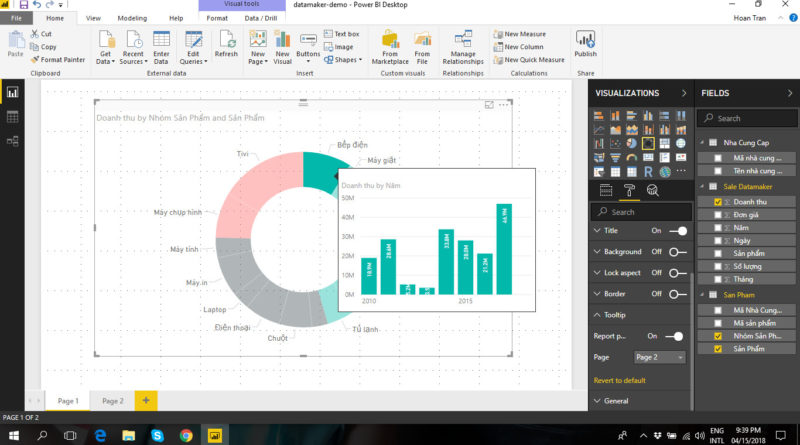Open the tooltip Page dropdown
Image resolution: width=800 pixels, height=445 pixels.
[x=660, y=357]
